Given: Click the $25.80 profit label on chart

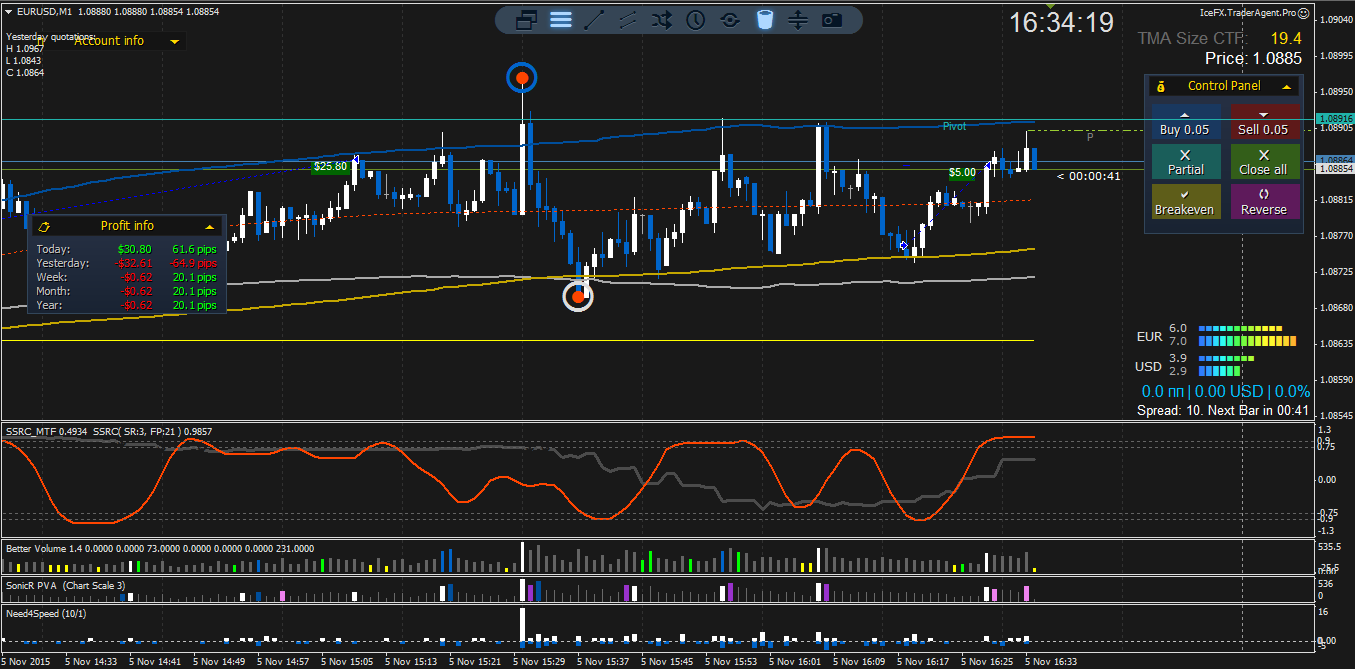Looking at the screenshot, I should [330, 166].
